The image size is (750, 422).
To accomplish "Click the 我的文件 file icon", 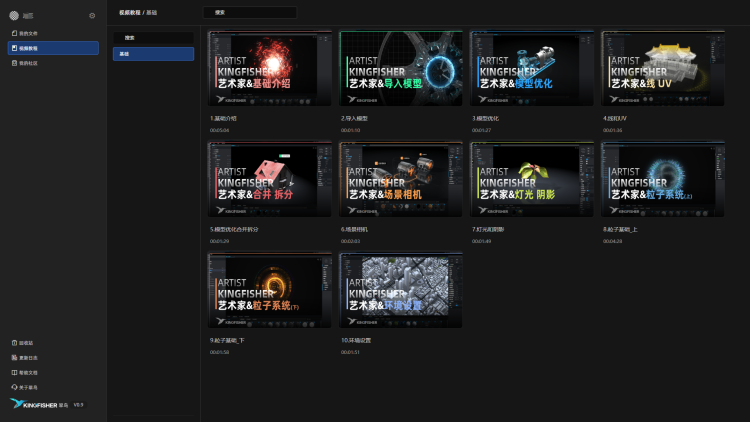I will 14,33.
